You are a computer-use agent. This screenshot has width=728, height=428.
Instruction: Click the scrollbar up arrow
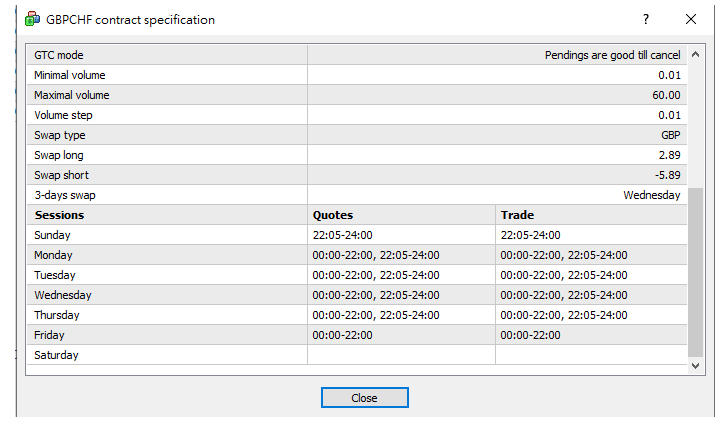pos(695,54)
